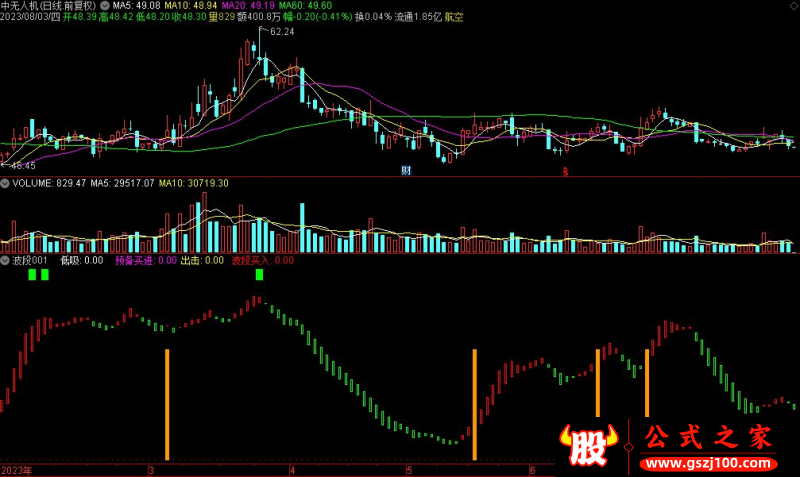Click the stock title 中无人机(日线.前复权)
This screenshot has height=477, width=800.
pyautogui.click(x=48, y=6)
